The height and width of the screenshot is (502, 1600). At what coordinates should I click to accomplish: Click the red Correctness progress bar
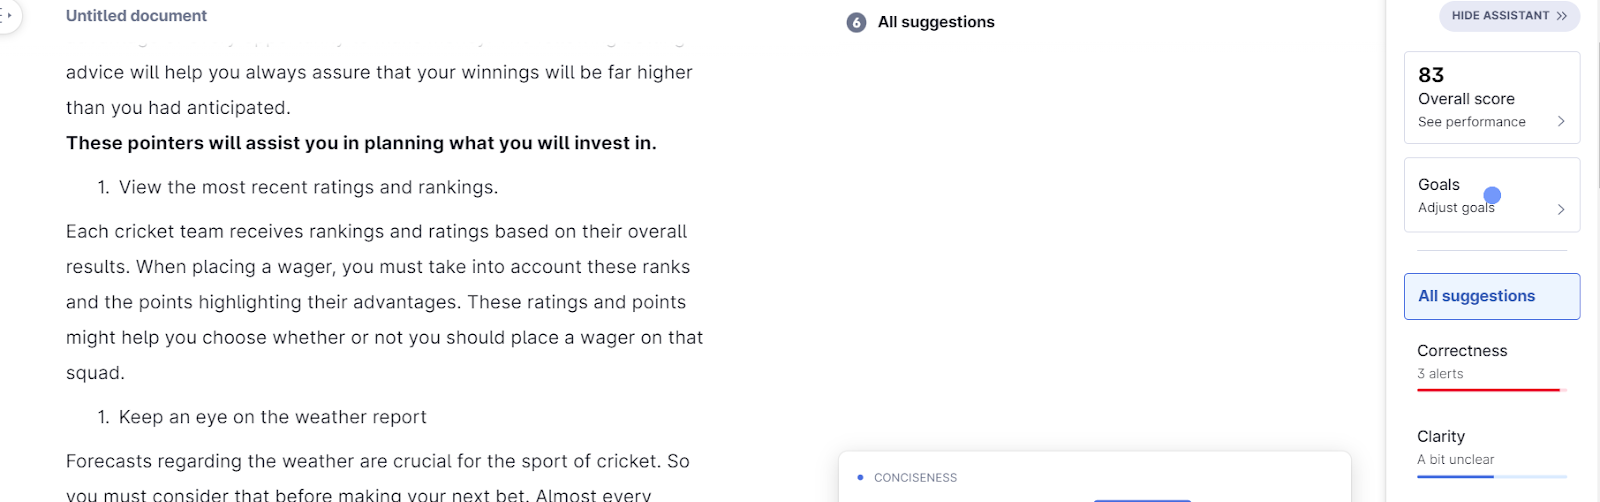point(1488,390)
